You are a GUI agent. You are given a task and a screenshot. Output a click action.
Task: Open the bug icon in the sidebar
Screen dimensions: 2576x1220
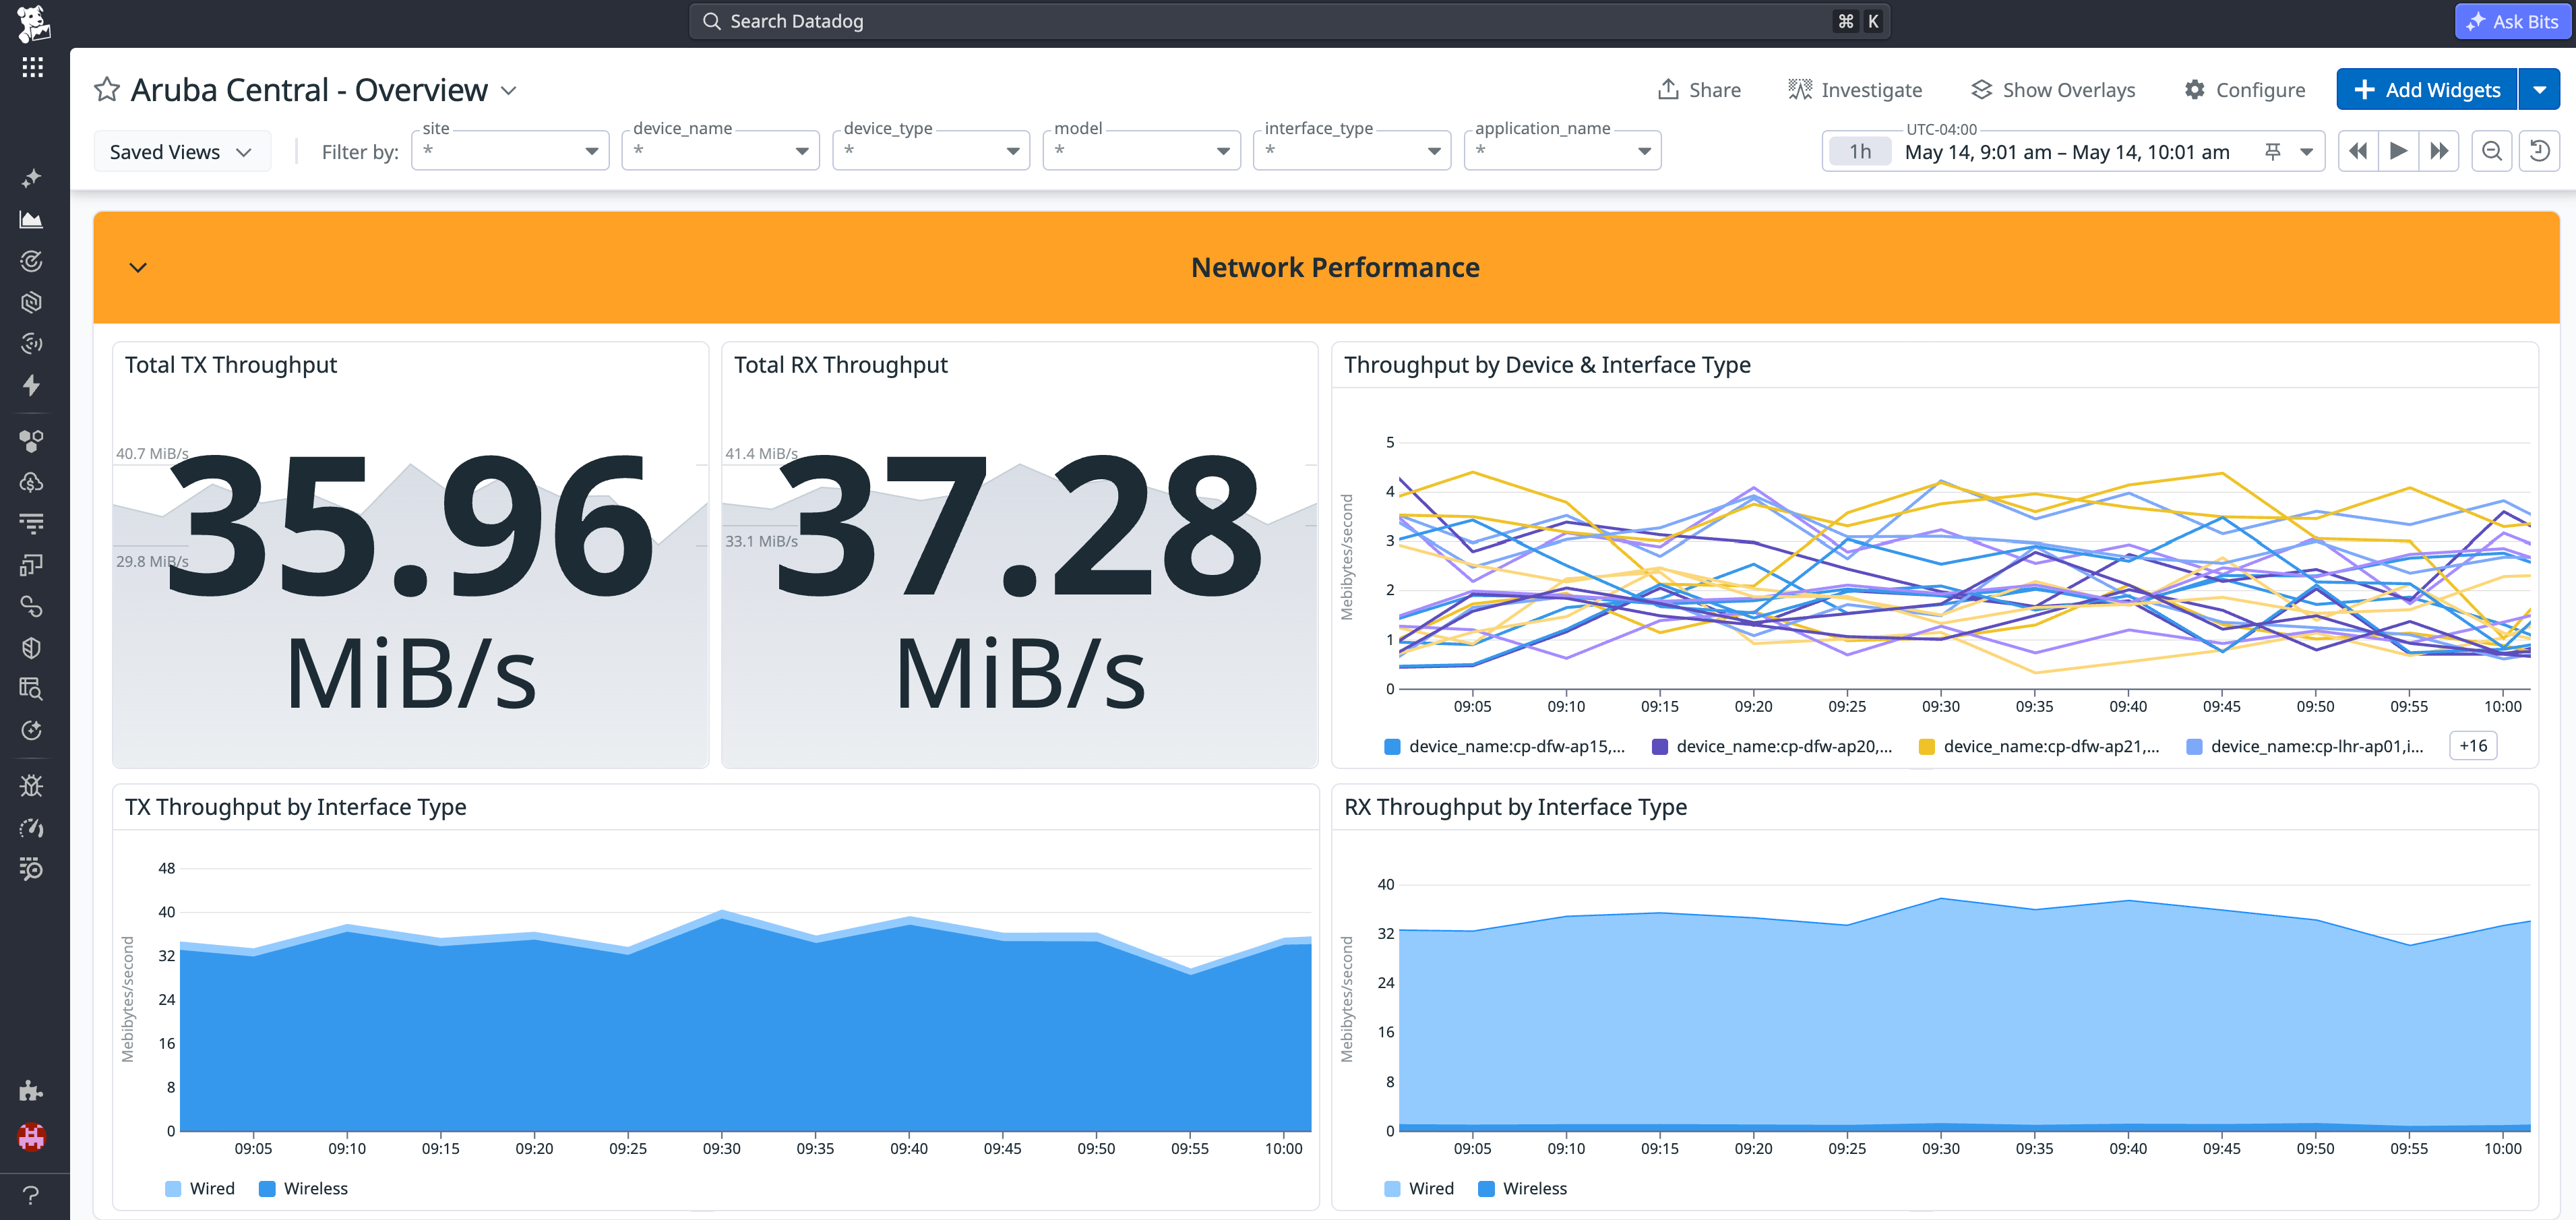32,786
